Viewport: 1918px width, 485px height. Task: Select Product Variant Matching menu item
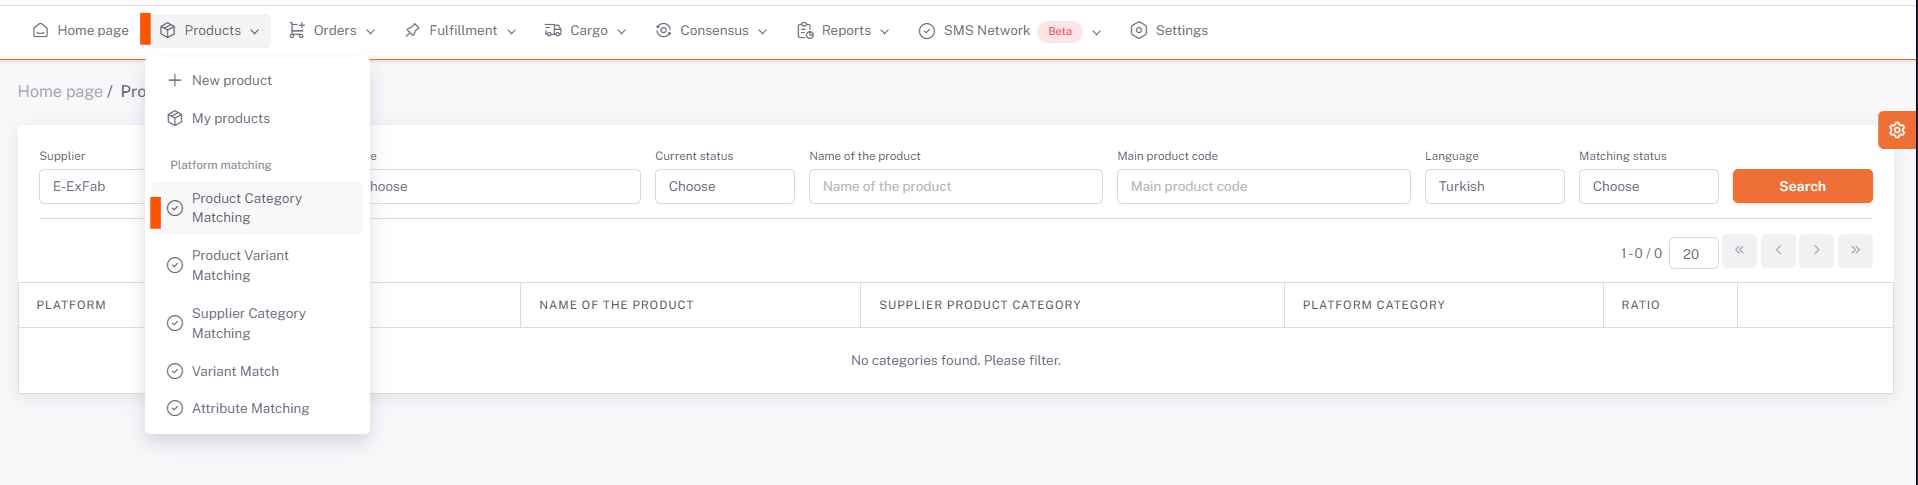pyautogui.click(x=258, y=265)
